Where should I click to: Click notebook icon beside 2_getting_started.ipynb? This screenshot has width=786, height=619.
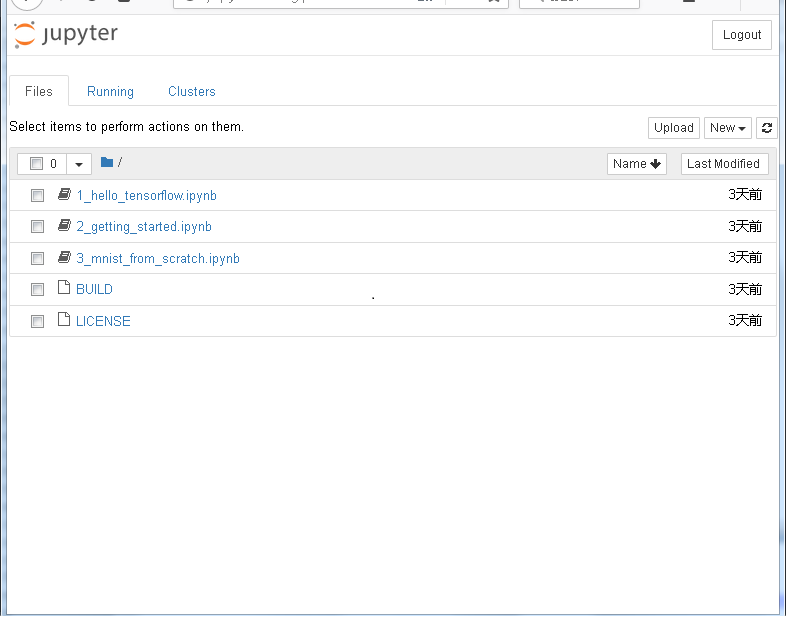64,226
